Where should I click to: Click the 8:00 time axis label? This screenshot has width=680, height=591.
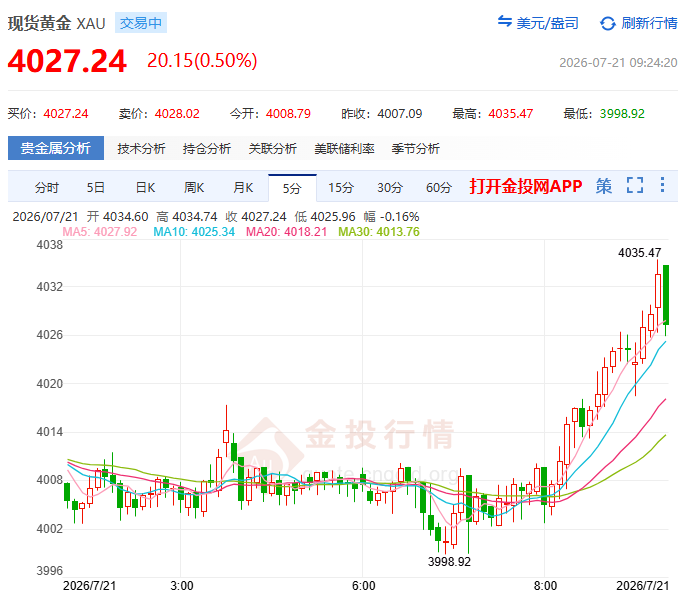[x=545, y=585]
